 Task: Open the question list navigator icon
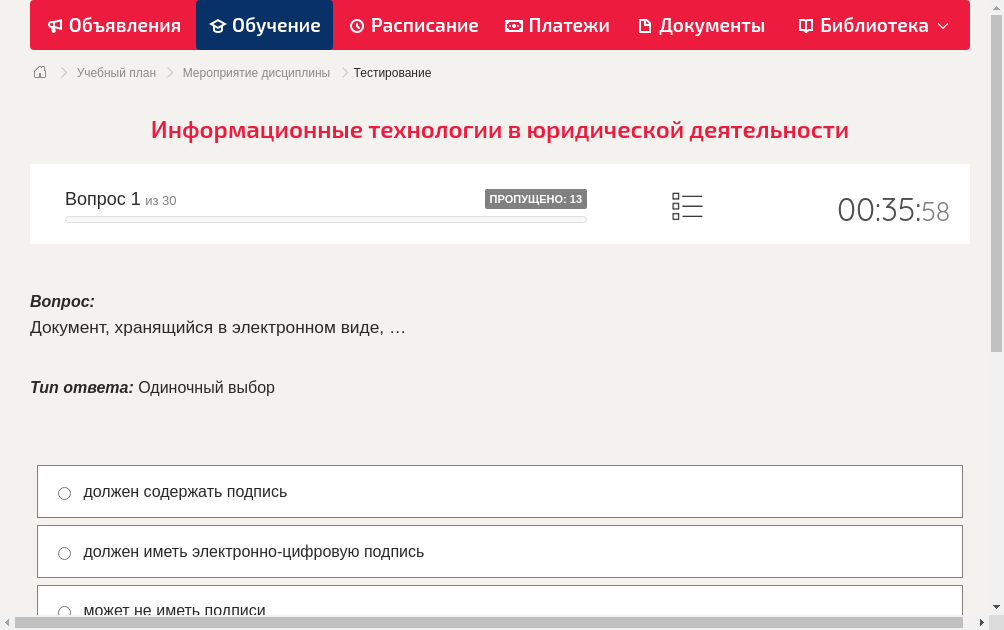coord(687,206)
